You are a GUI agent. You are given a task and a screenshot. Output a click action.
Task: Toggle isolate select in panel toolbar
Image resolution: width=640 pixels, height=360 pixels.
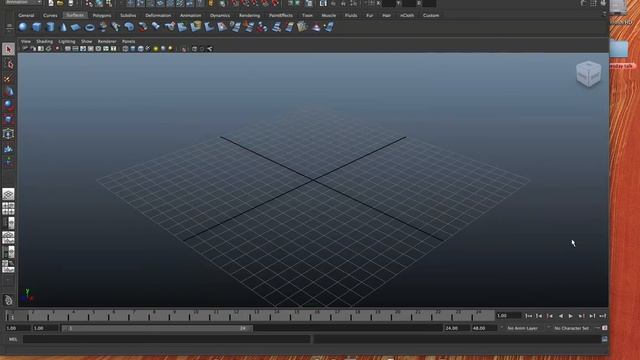(184, 49)
